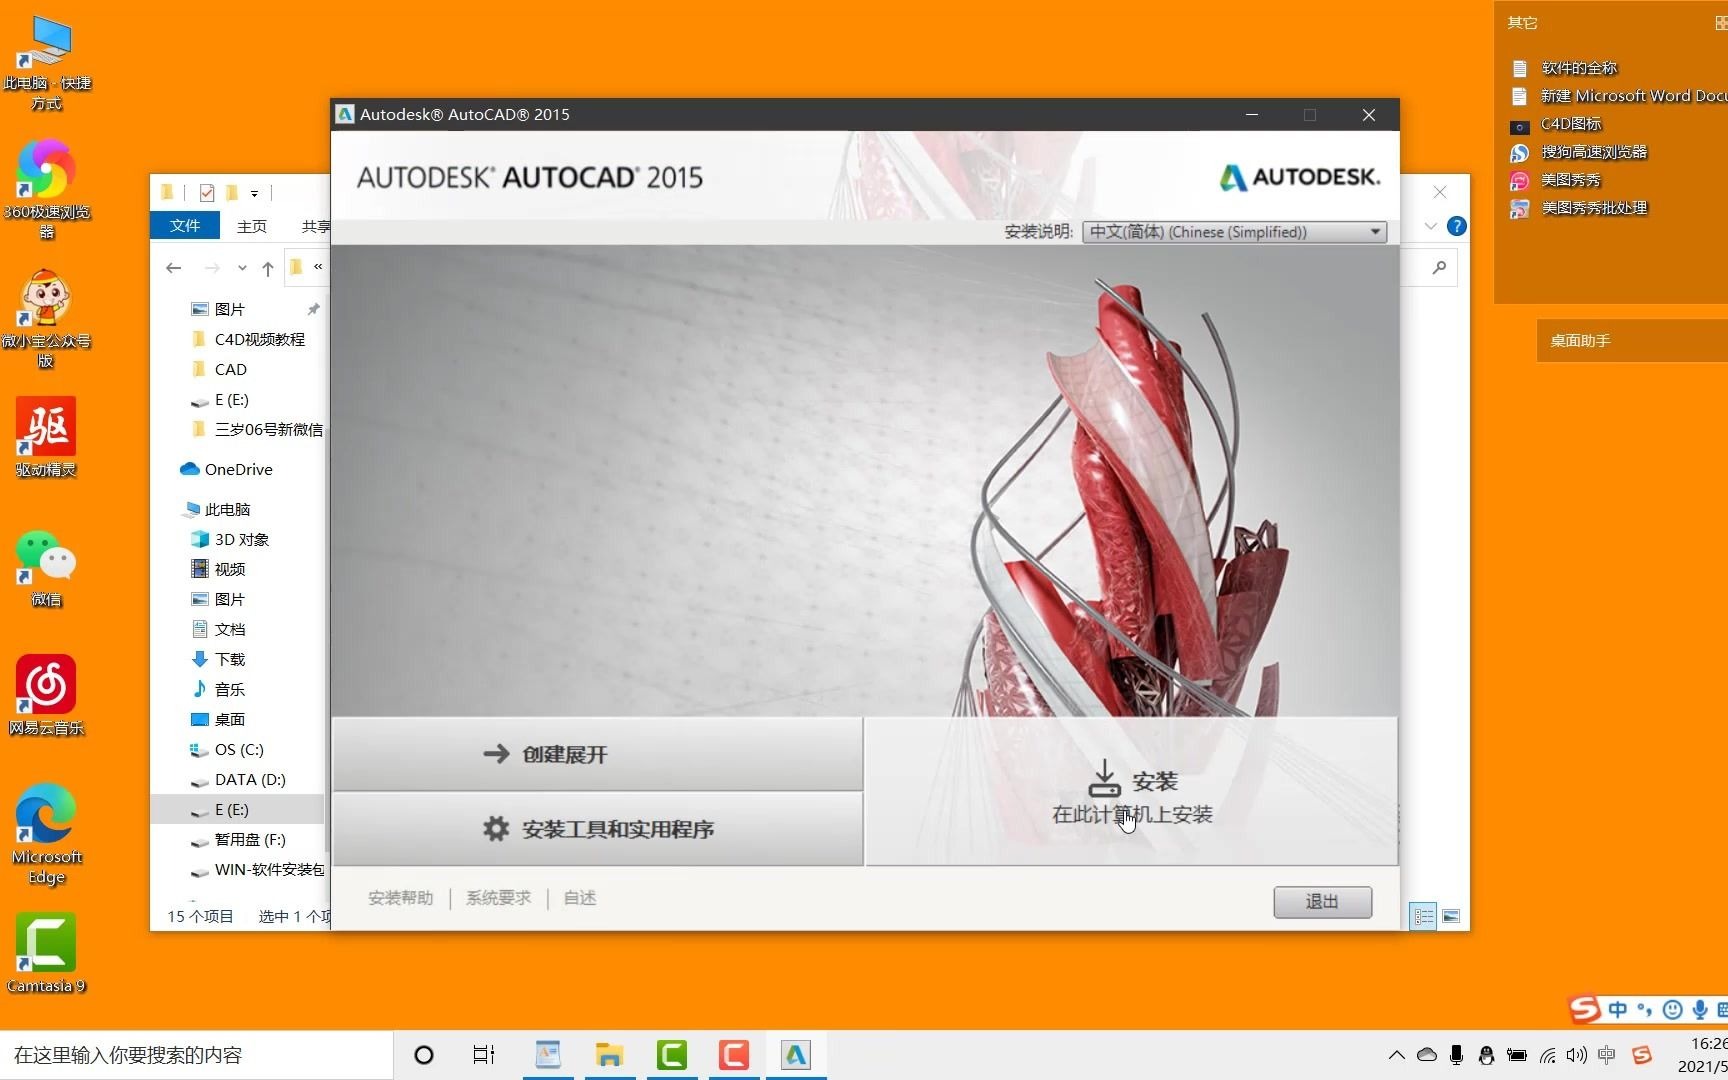Viewport: 1728px width, 1080px height.
Task: Click the Cortana circle in taskbar
Action: [x=424, y=1055]
